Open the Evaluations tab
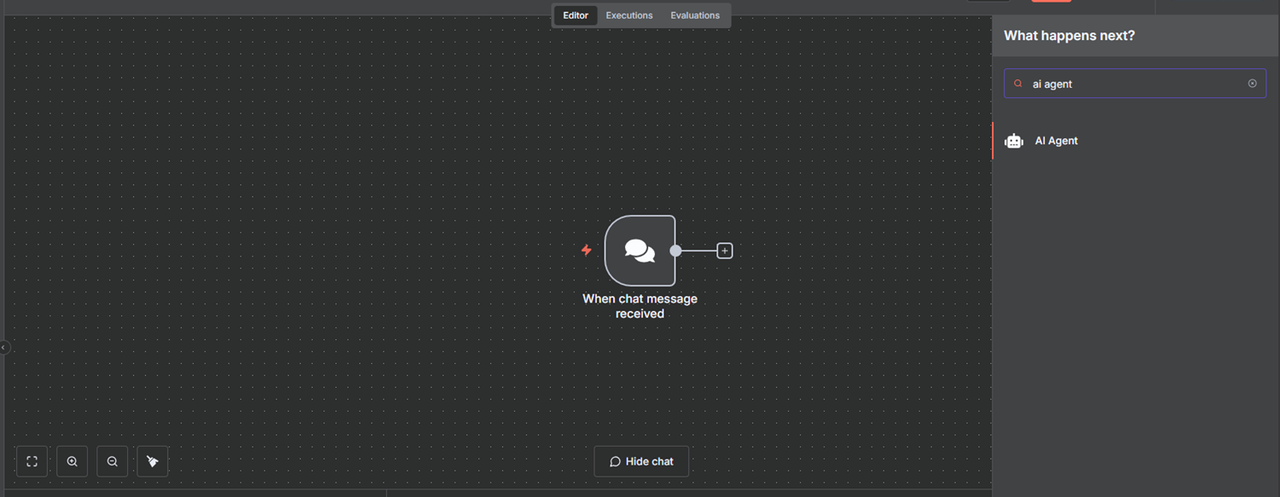 point(695,15)
